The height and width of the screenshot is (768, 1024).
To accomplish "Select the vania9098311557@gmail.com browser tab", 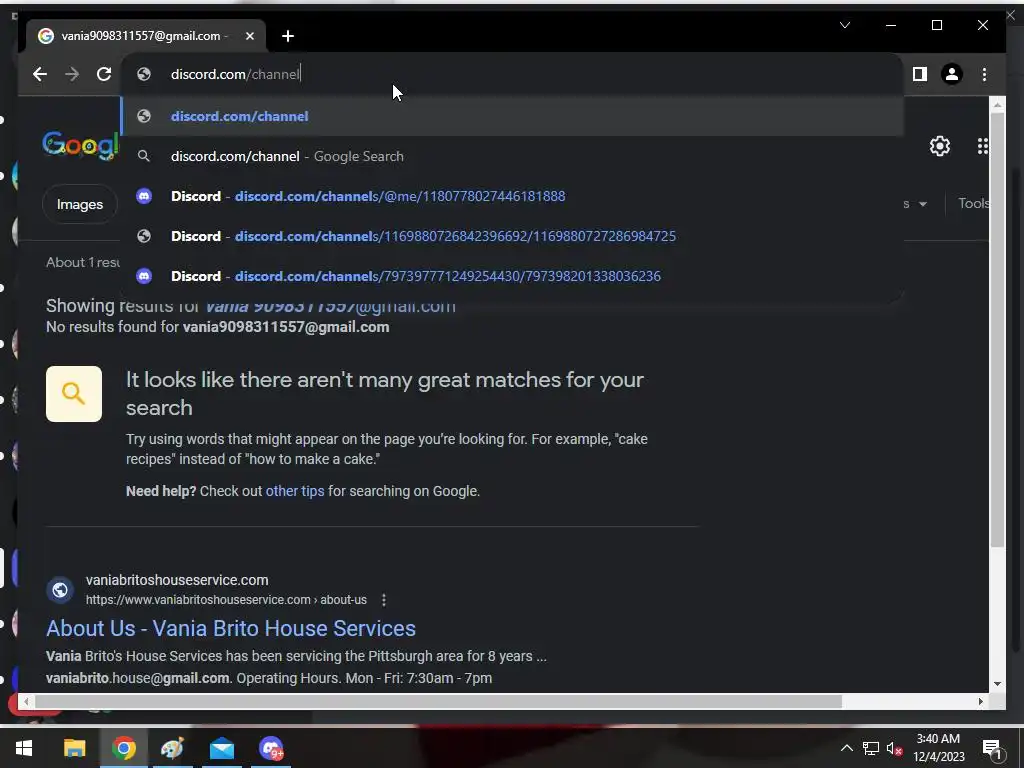I will tap(146, 36).
